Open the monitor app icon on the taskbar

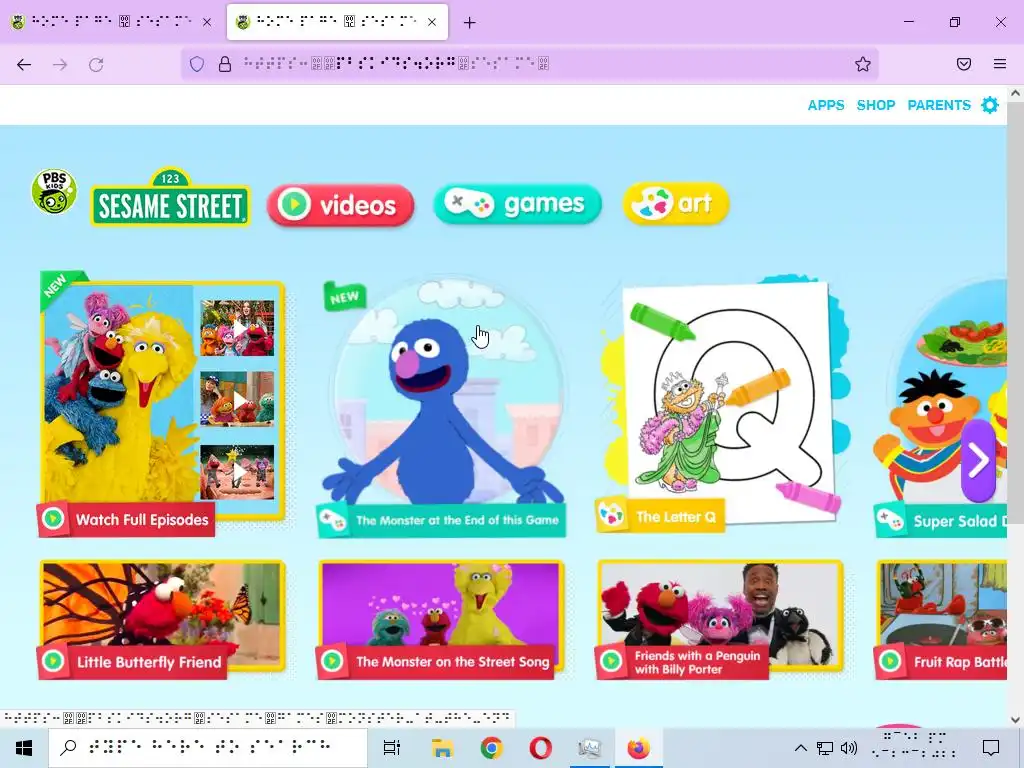coord(590,748)
